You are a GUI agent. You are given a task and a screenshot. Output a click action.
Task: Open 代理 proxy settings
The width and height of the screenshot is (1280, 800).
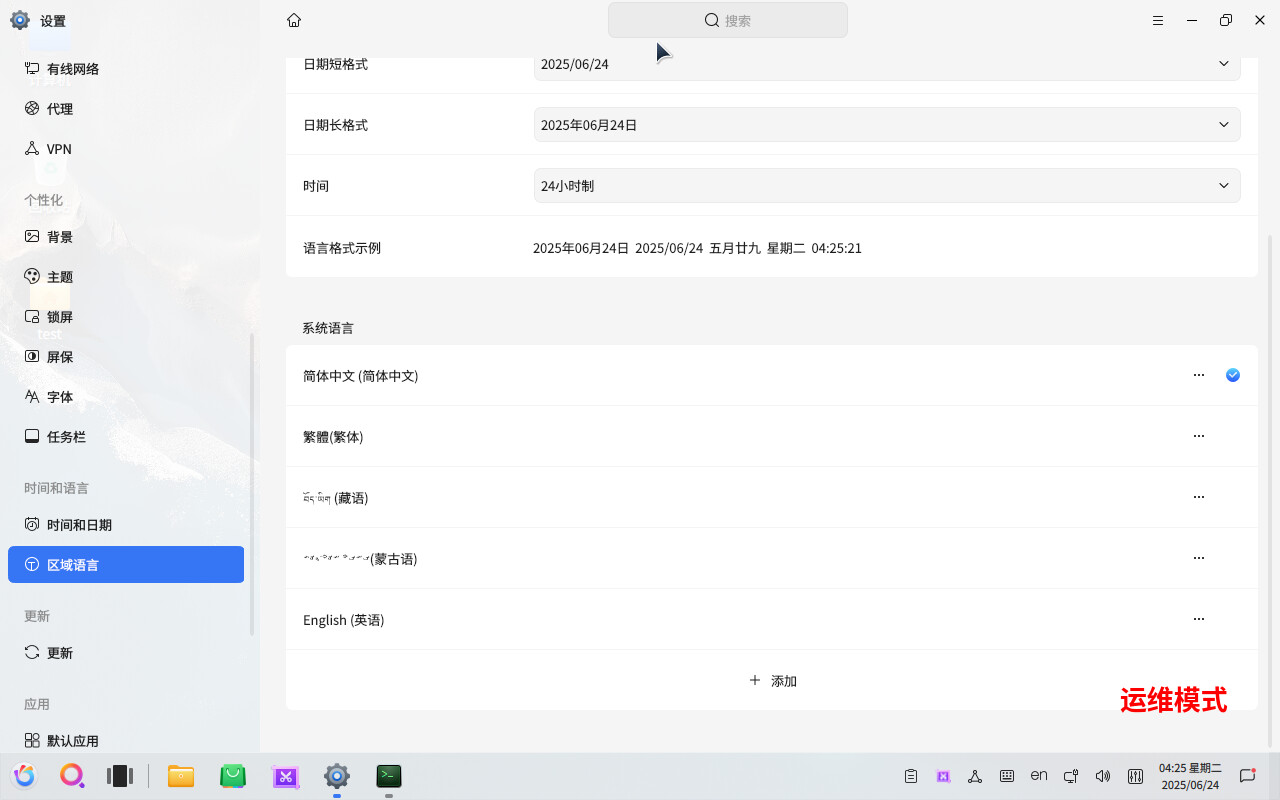coord(126,109)
